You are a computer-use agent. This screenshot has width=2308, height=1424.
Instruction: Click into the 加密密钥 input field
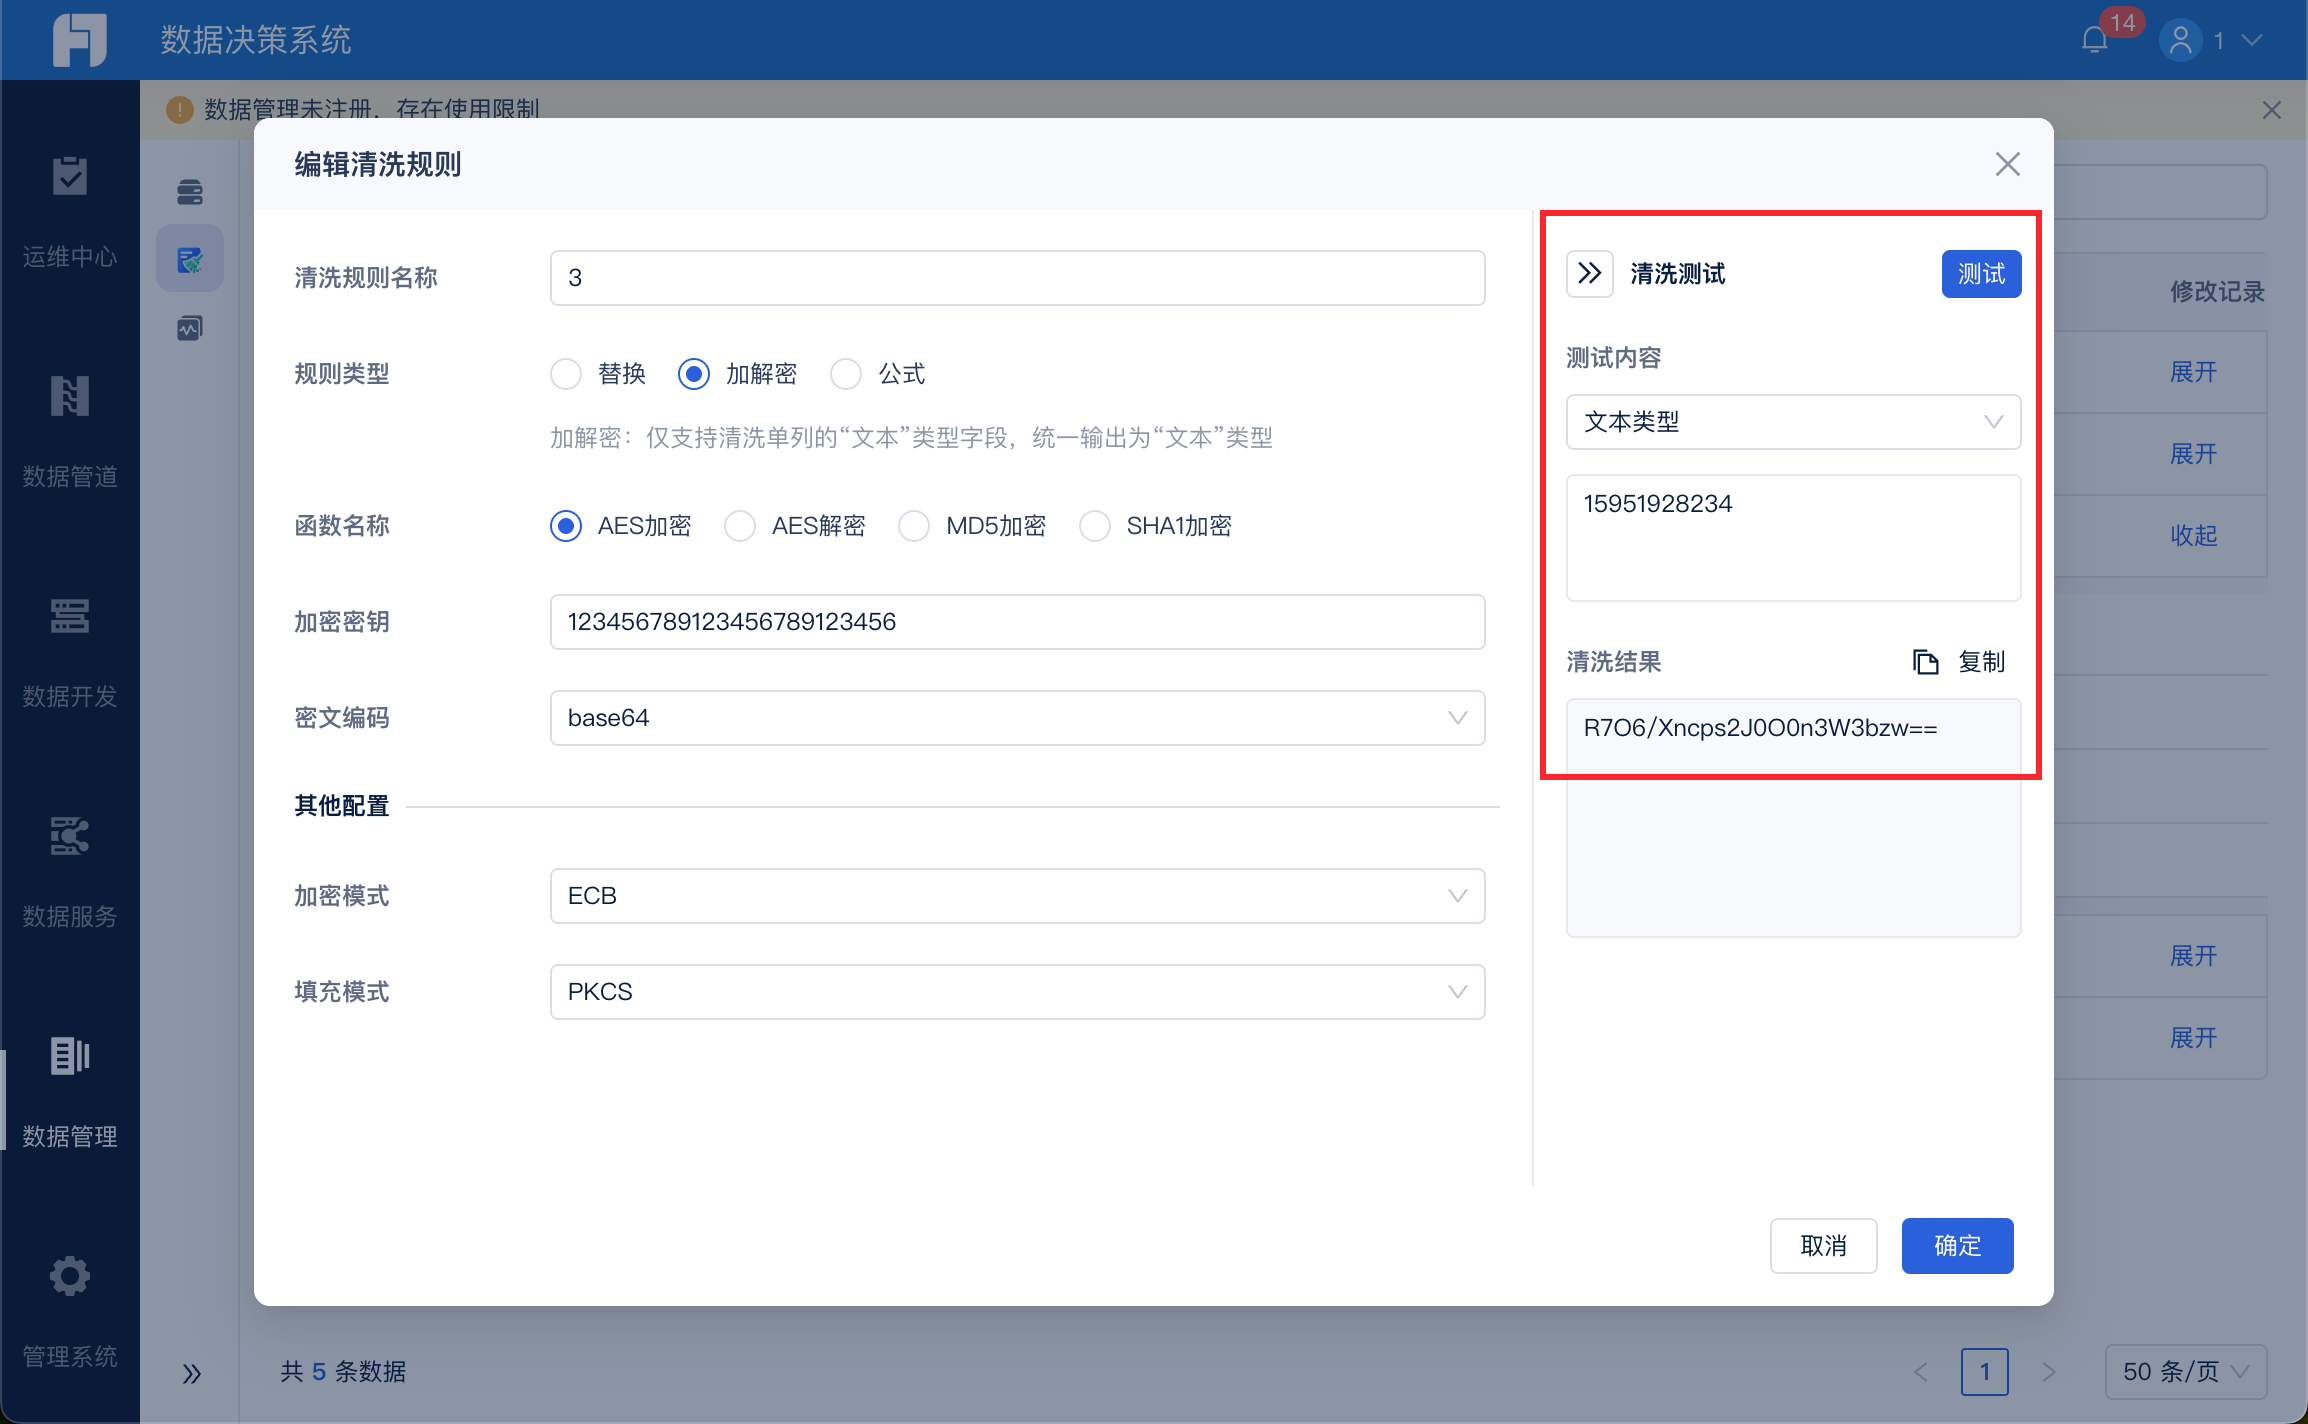coord(1016,622)
